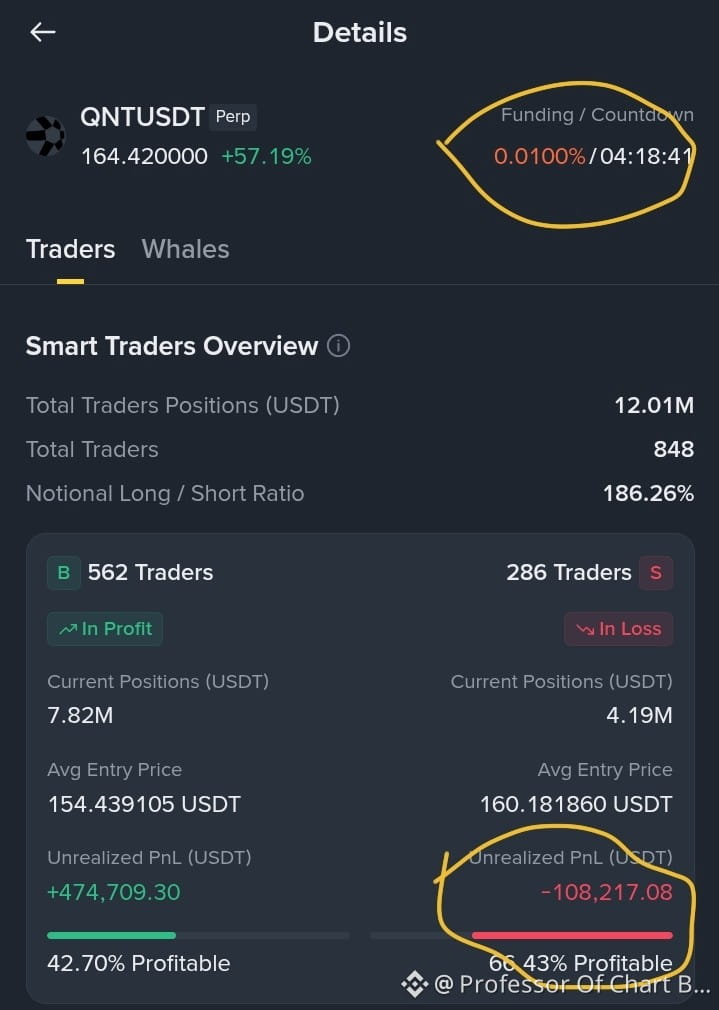Select the Traders tab
719x1010 pixels.
[x=70, y=249]
